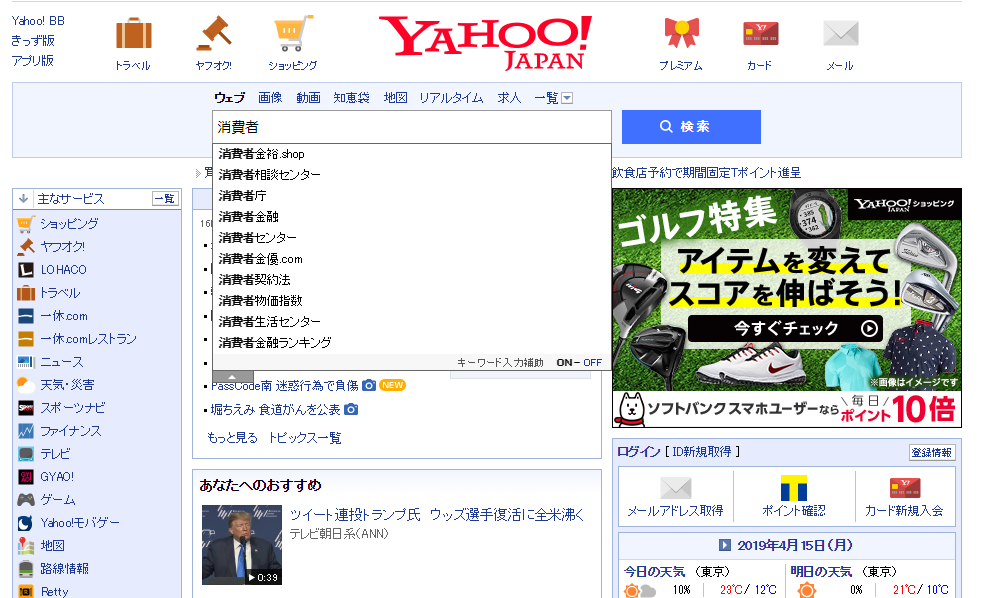Open the Yahoo! BB link

[x=38, y=21]
